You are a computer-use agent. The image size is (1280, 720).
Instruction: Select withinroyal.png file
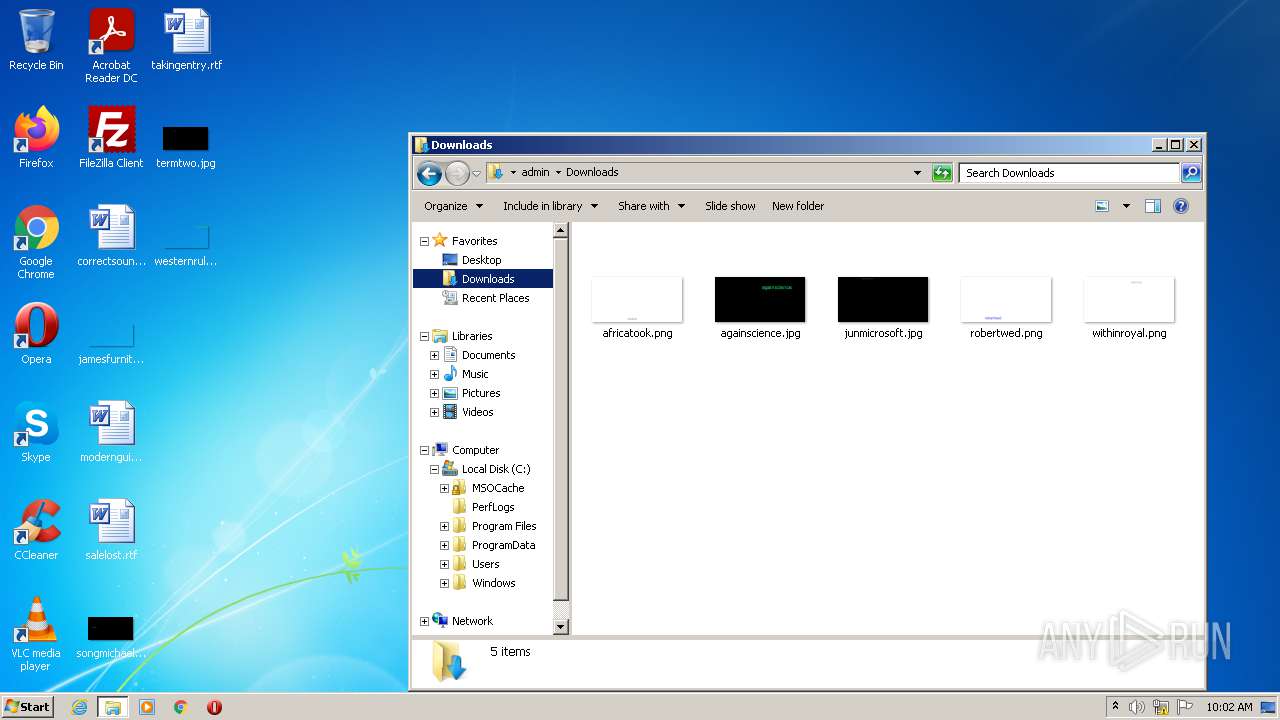pos(1129,308)
